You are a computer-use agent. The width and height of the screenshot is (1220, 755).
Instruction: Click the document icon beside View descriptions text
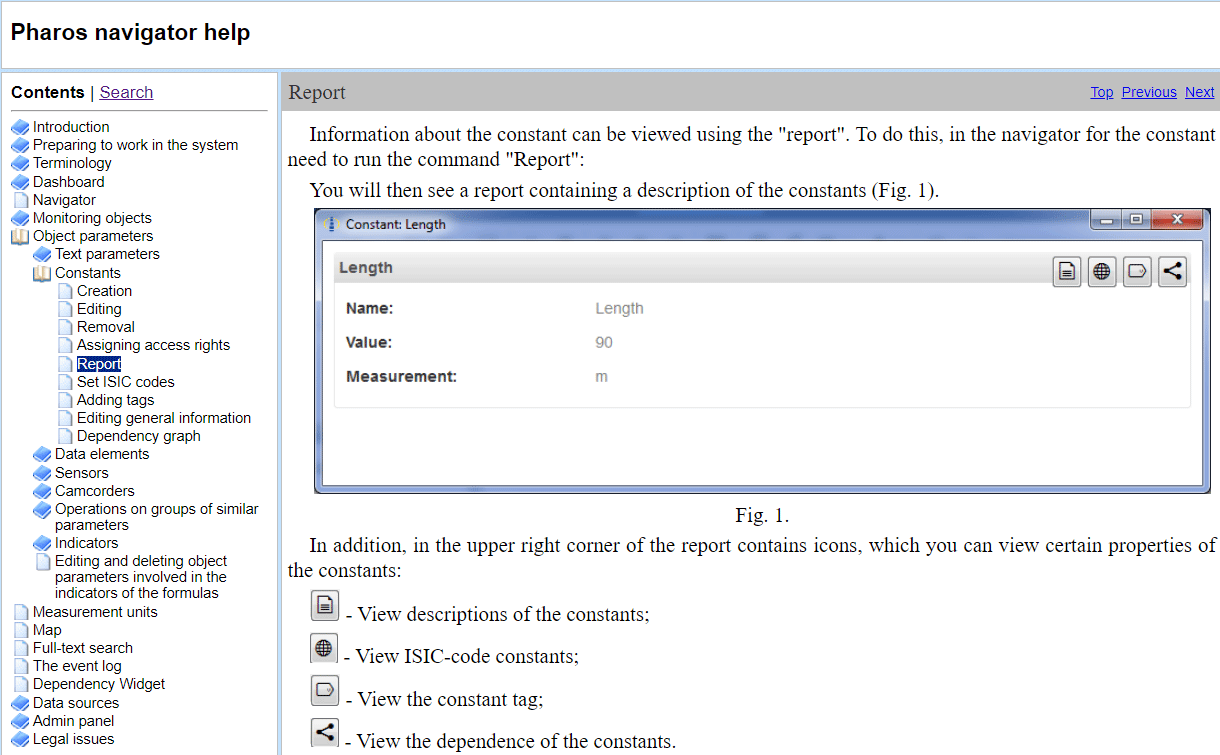(x=324, y=606)
